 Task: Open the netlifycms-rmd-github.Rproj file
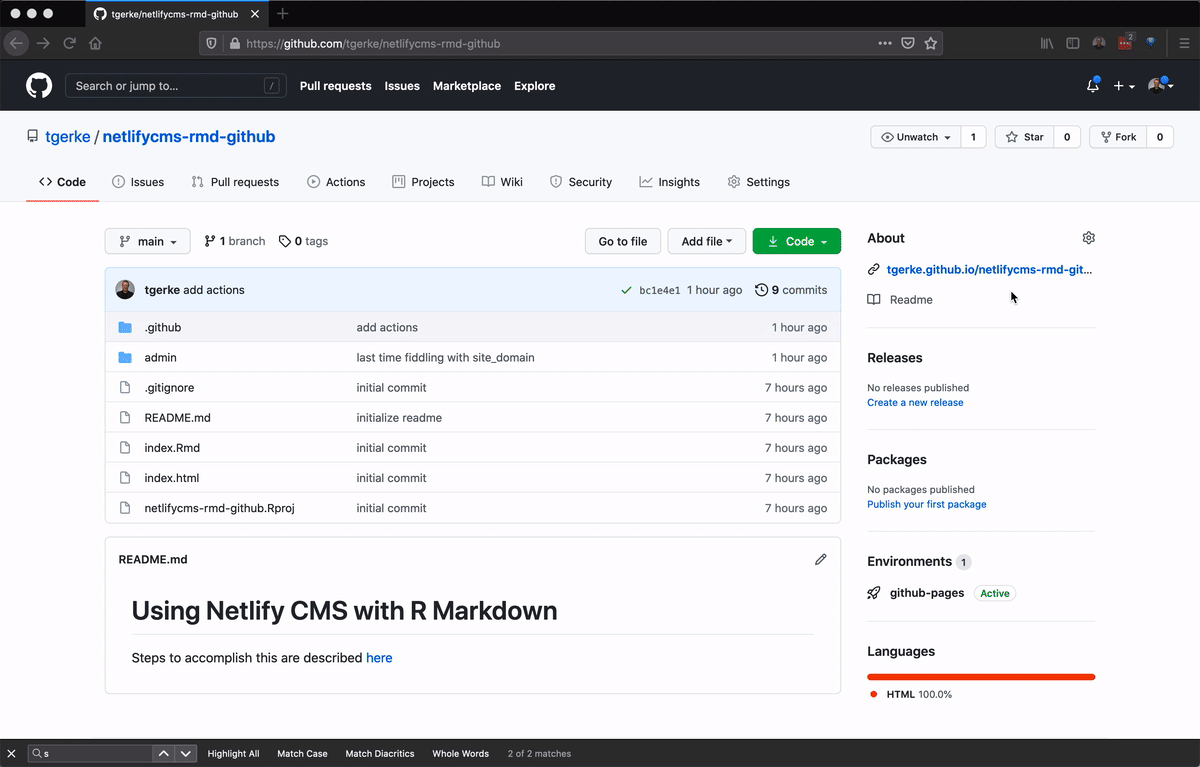[x=219, y=508]
